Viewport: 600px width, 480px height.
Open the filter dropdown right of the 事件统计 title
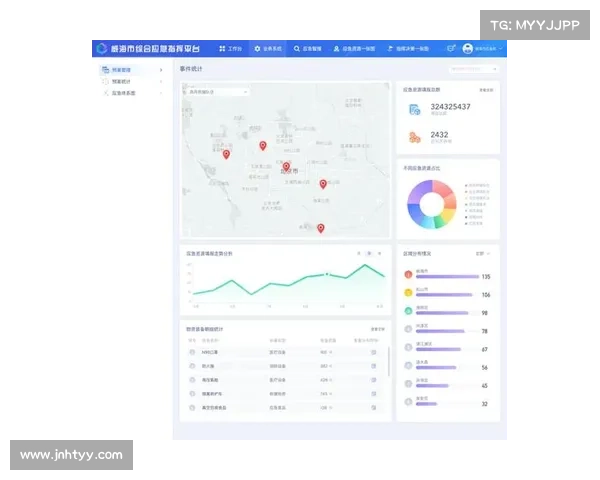tap(474, 70)
